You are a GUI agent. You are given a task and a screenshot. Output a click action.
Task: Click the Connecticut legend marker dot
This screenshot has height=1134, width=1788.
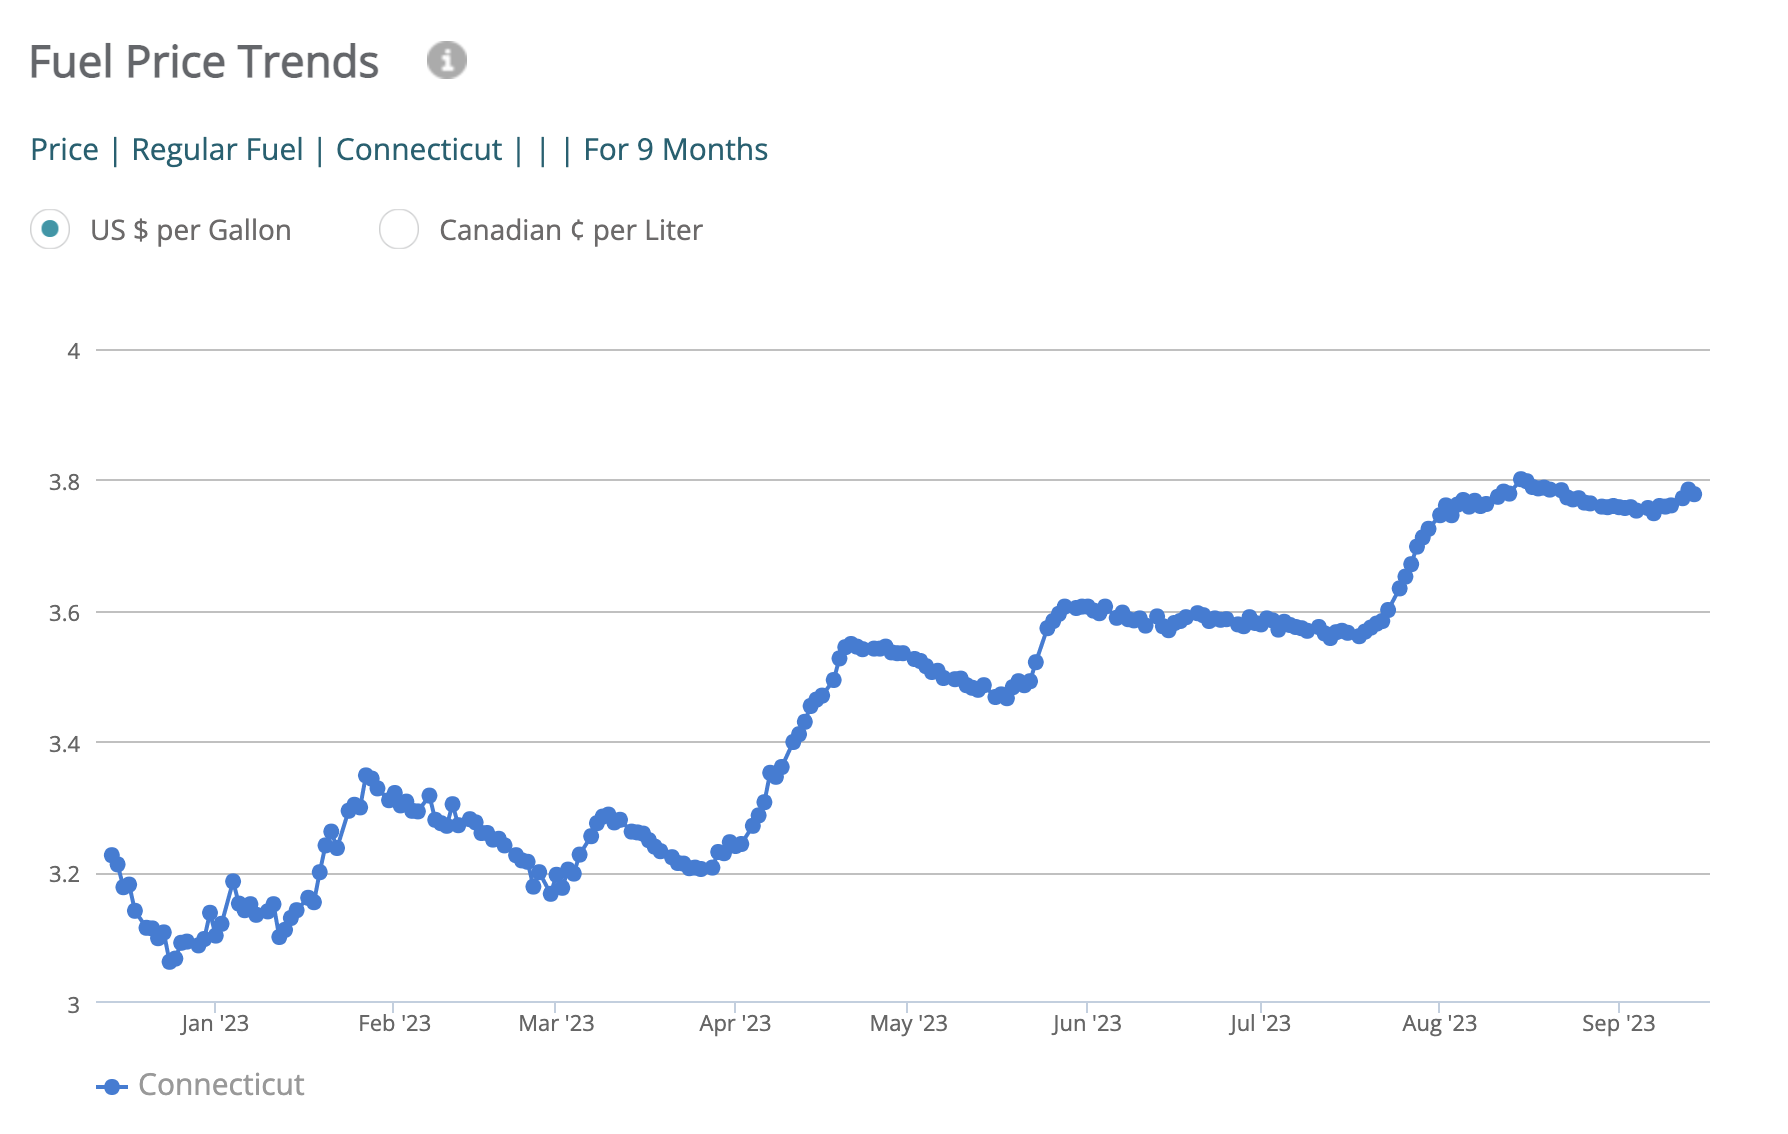tap(112, 1087)
